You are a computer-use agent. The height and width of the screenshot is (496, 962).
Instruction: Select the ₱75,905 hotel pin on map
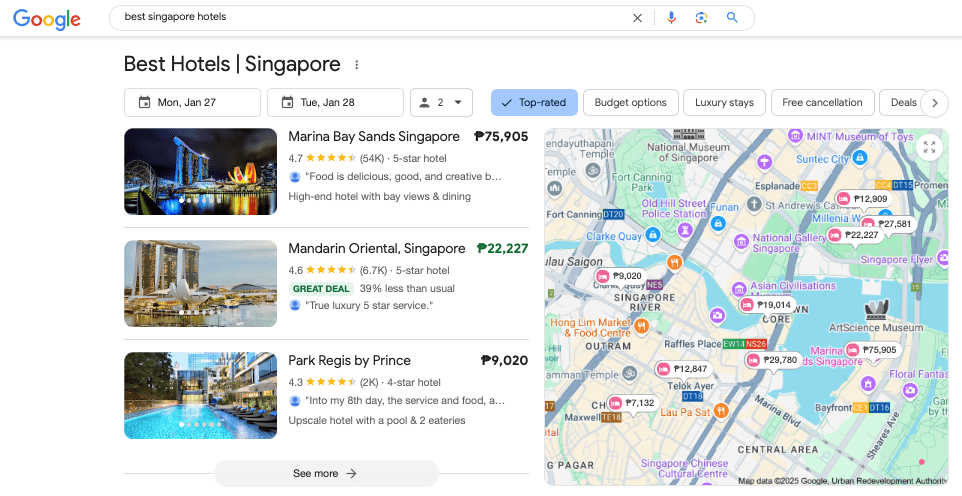tap(872, 350)
